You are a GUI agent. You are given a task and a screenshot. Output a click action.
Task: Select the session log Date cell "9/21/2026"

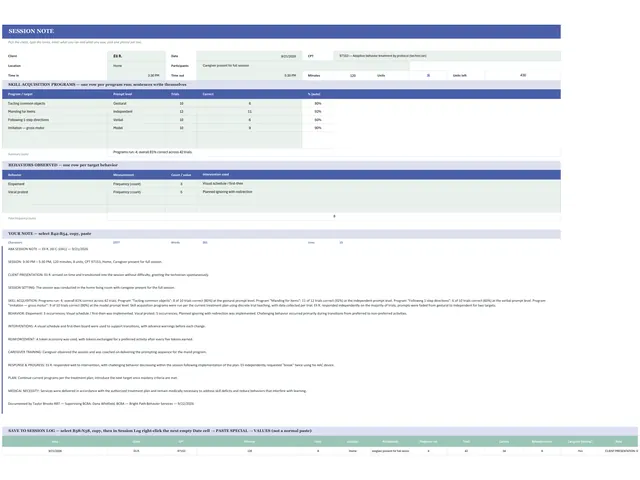coord(55,451)
